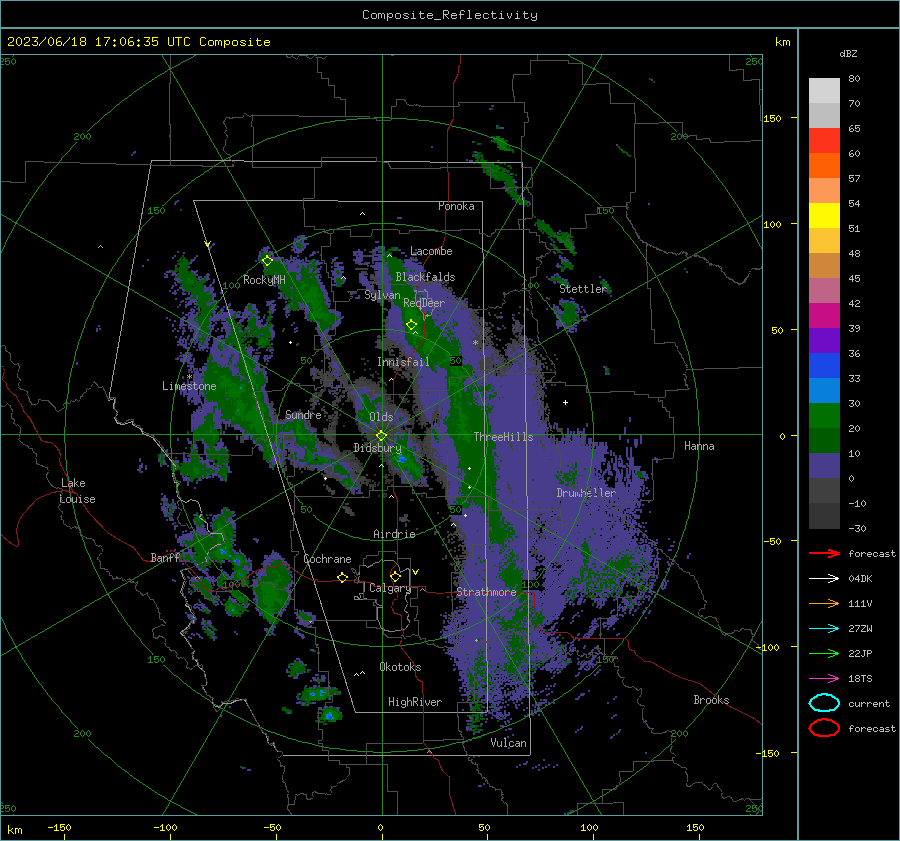Screen dimensions: 900x841
Task: Click the yellow diamond marker above Calgary
Action: click(395, 576)
